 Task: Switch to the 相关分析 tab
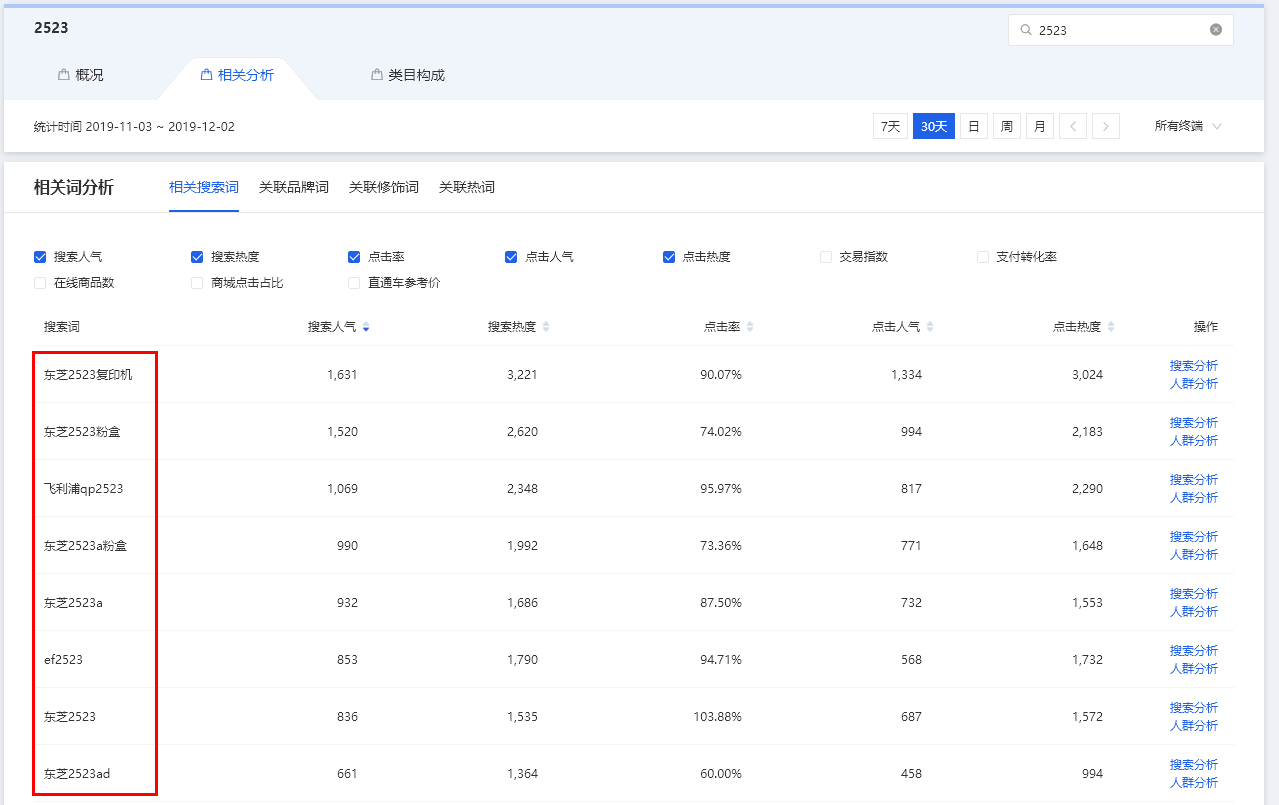point(237,75)
